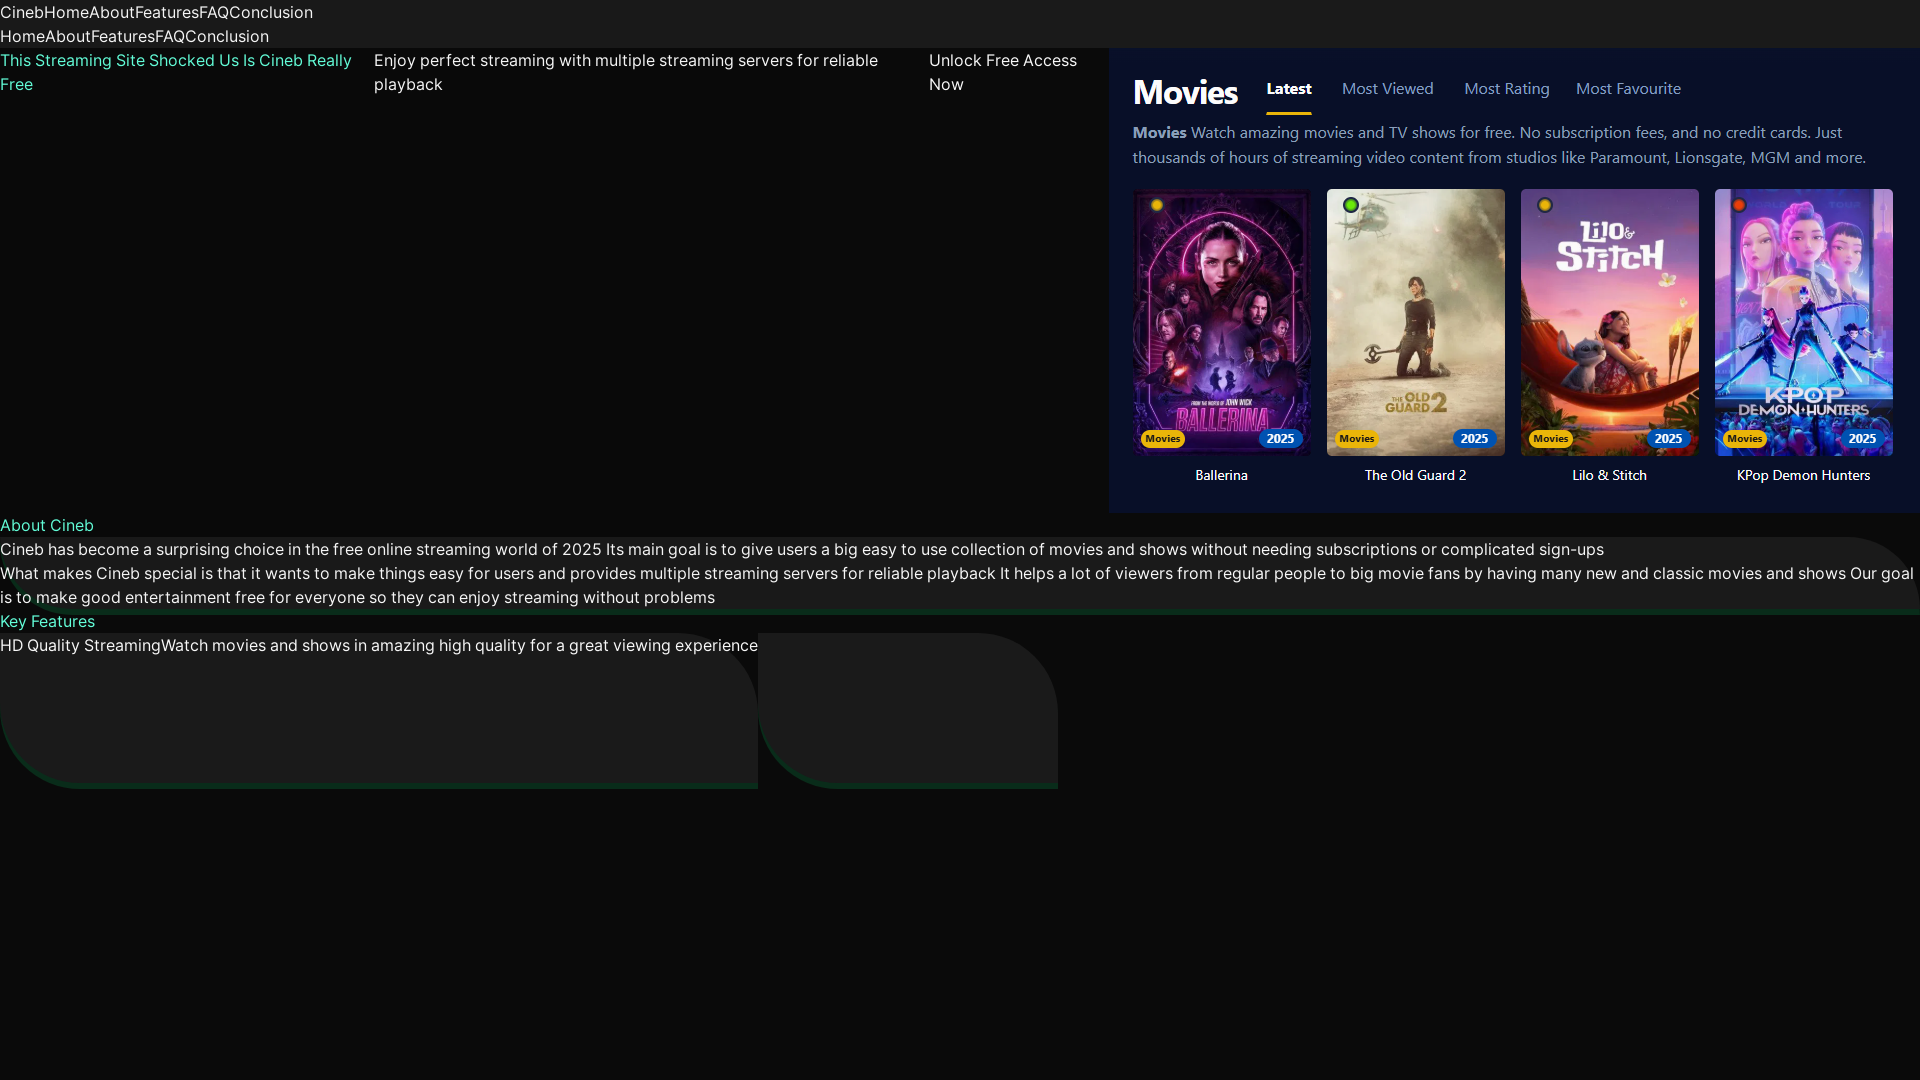
Task: Open Conclusion in top navigation row
Action: click(271, 12)
